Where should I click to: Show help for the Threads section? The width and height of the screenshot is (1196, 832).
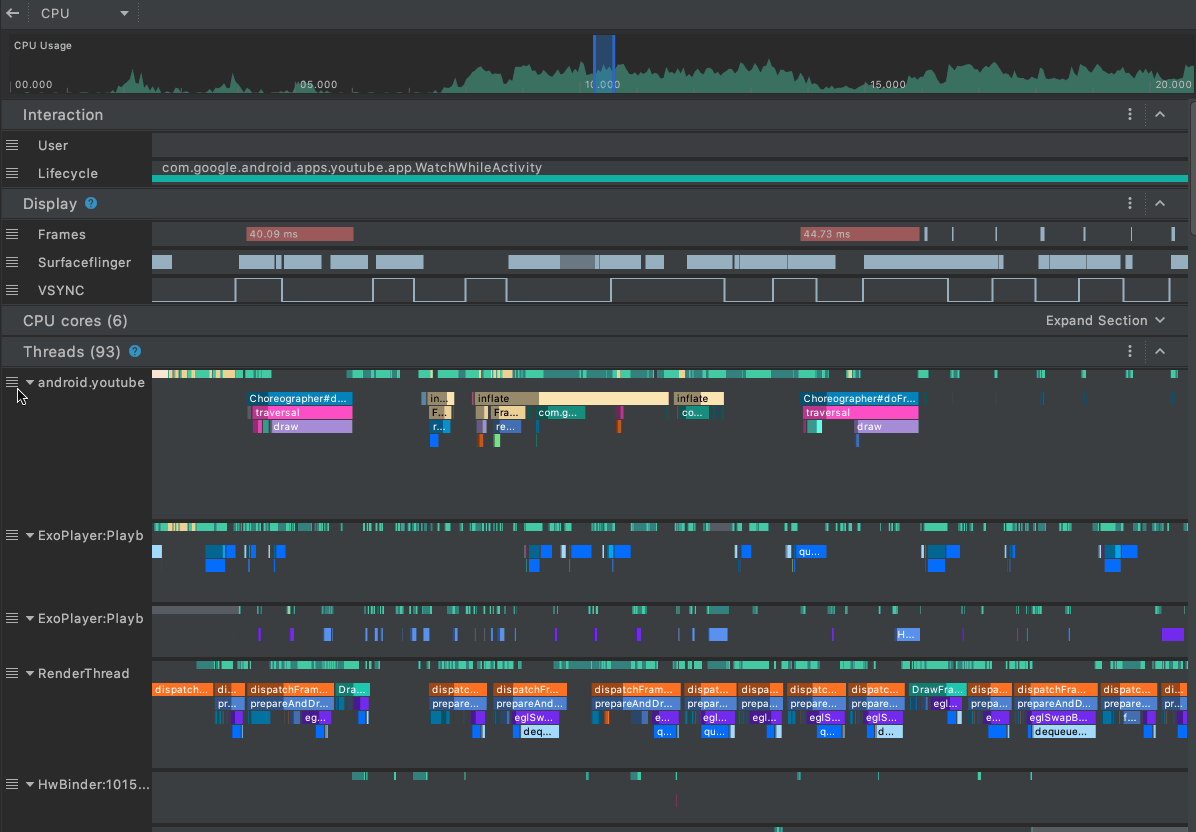coord(135,351)
